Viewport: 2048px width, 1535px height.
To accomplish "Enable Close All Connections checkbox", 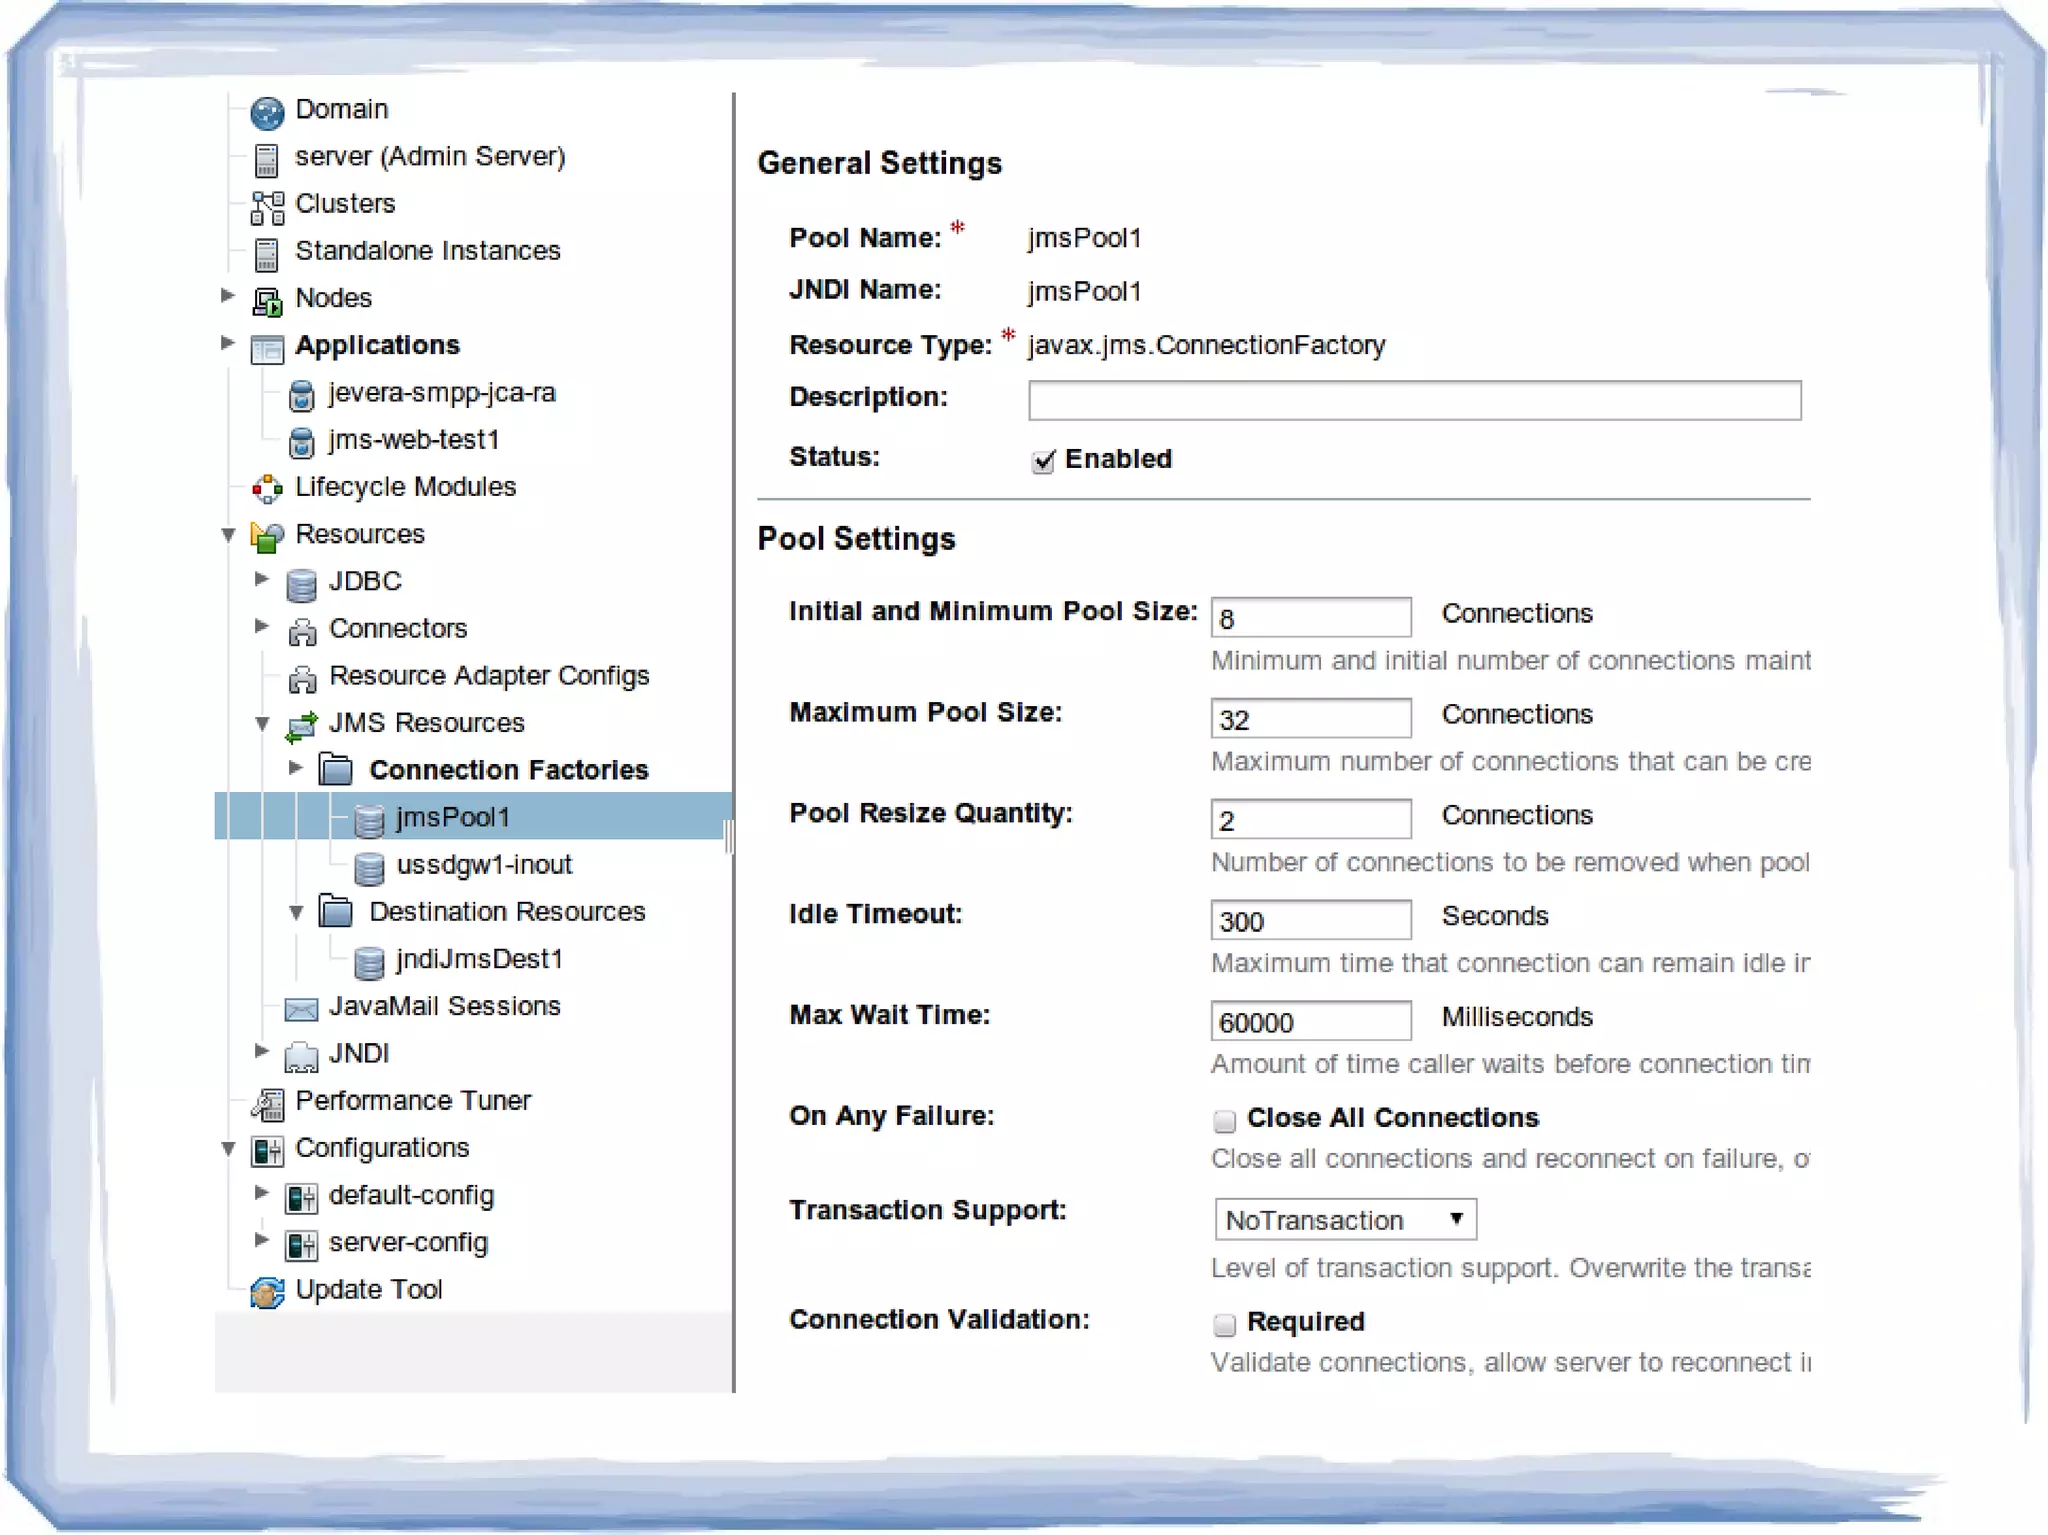I will pyautogui.click(x=1224, y=1120).
